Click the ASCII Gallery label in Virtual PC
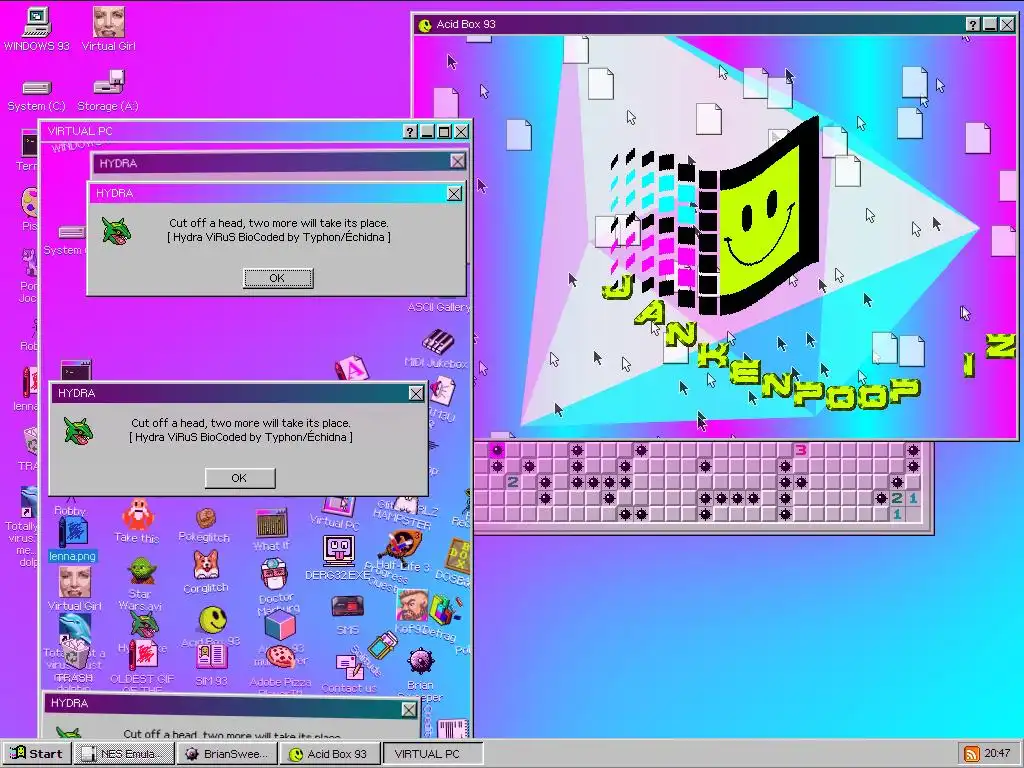The width and height of the screenshot is (1024, 768). coord(438,307)
